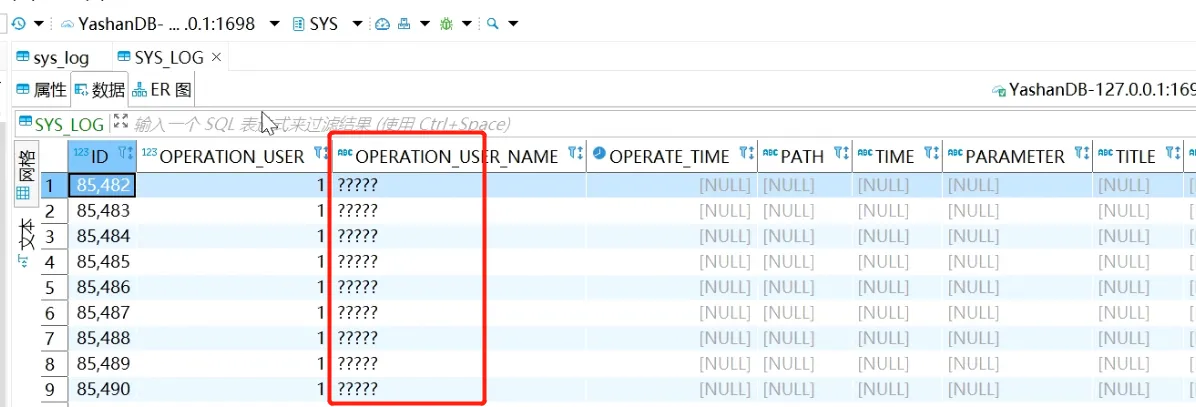Click ????? name cell in row 85,483
The width and height of the screenshot is (1196, 407).
pos(459,210)
